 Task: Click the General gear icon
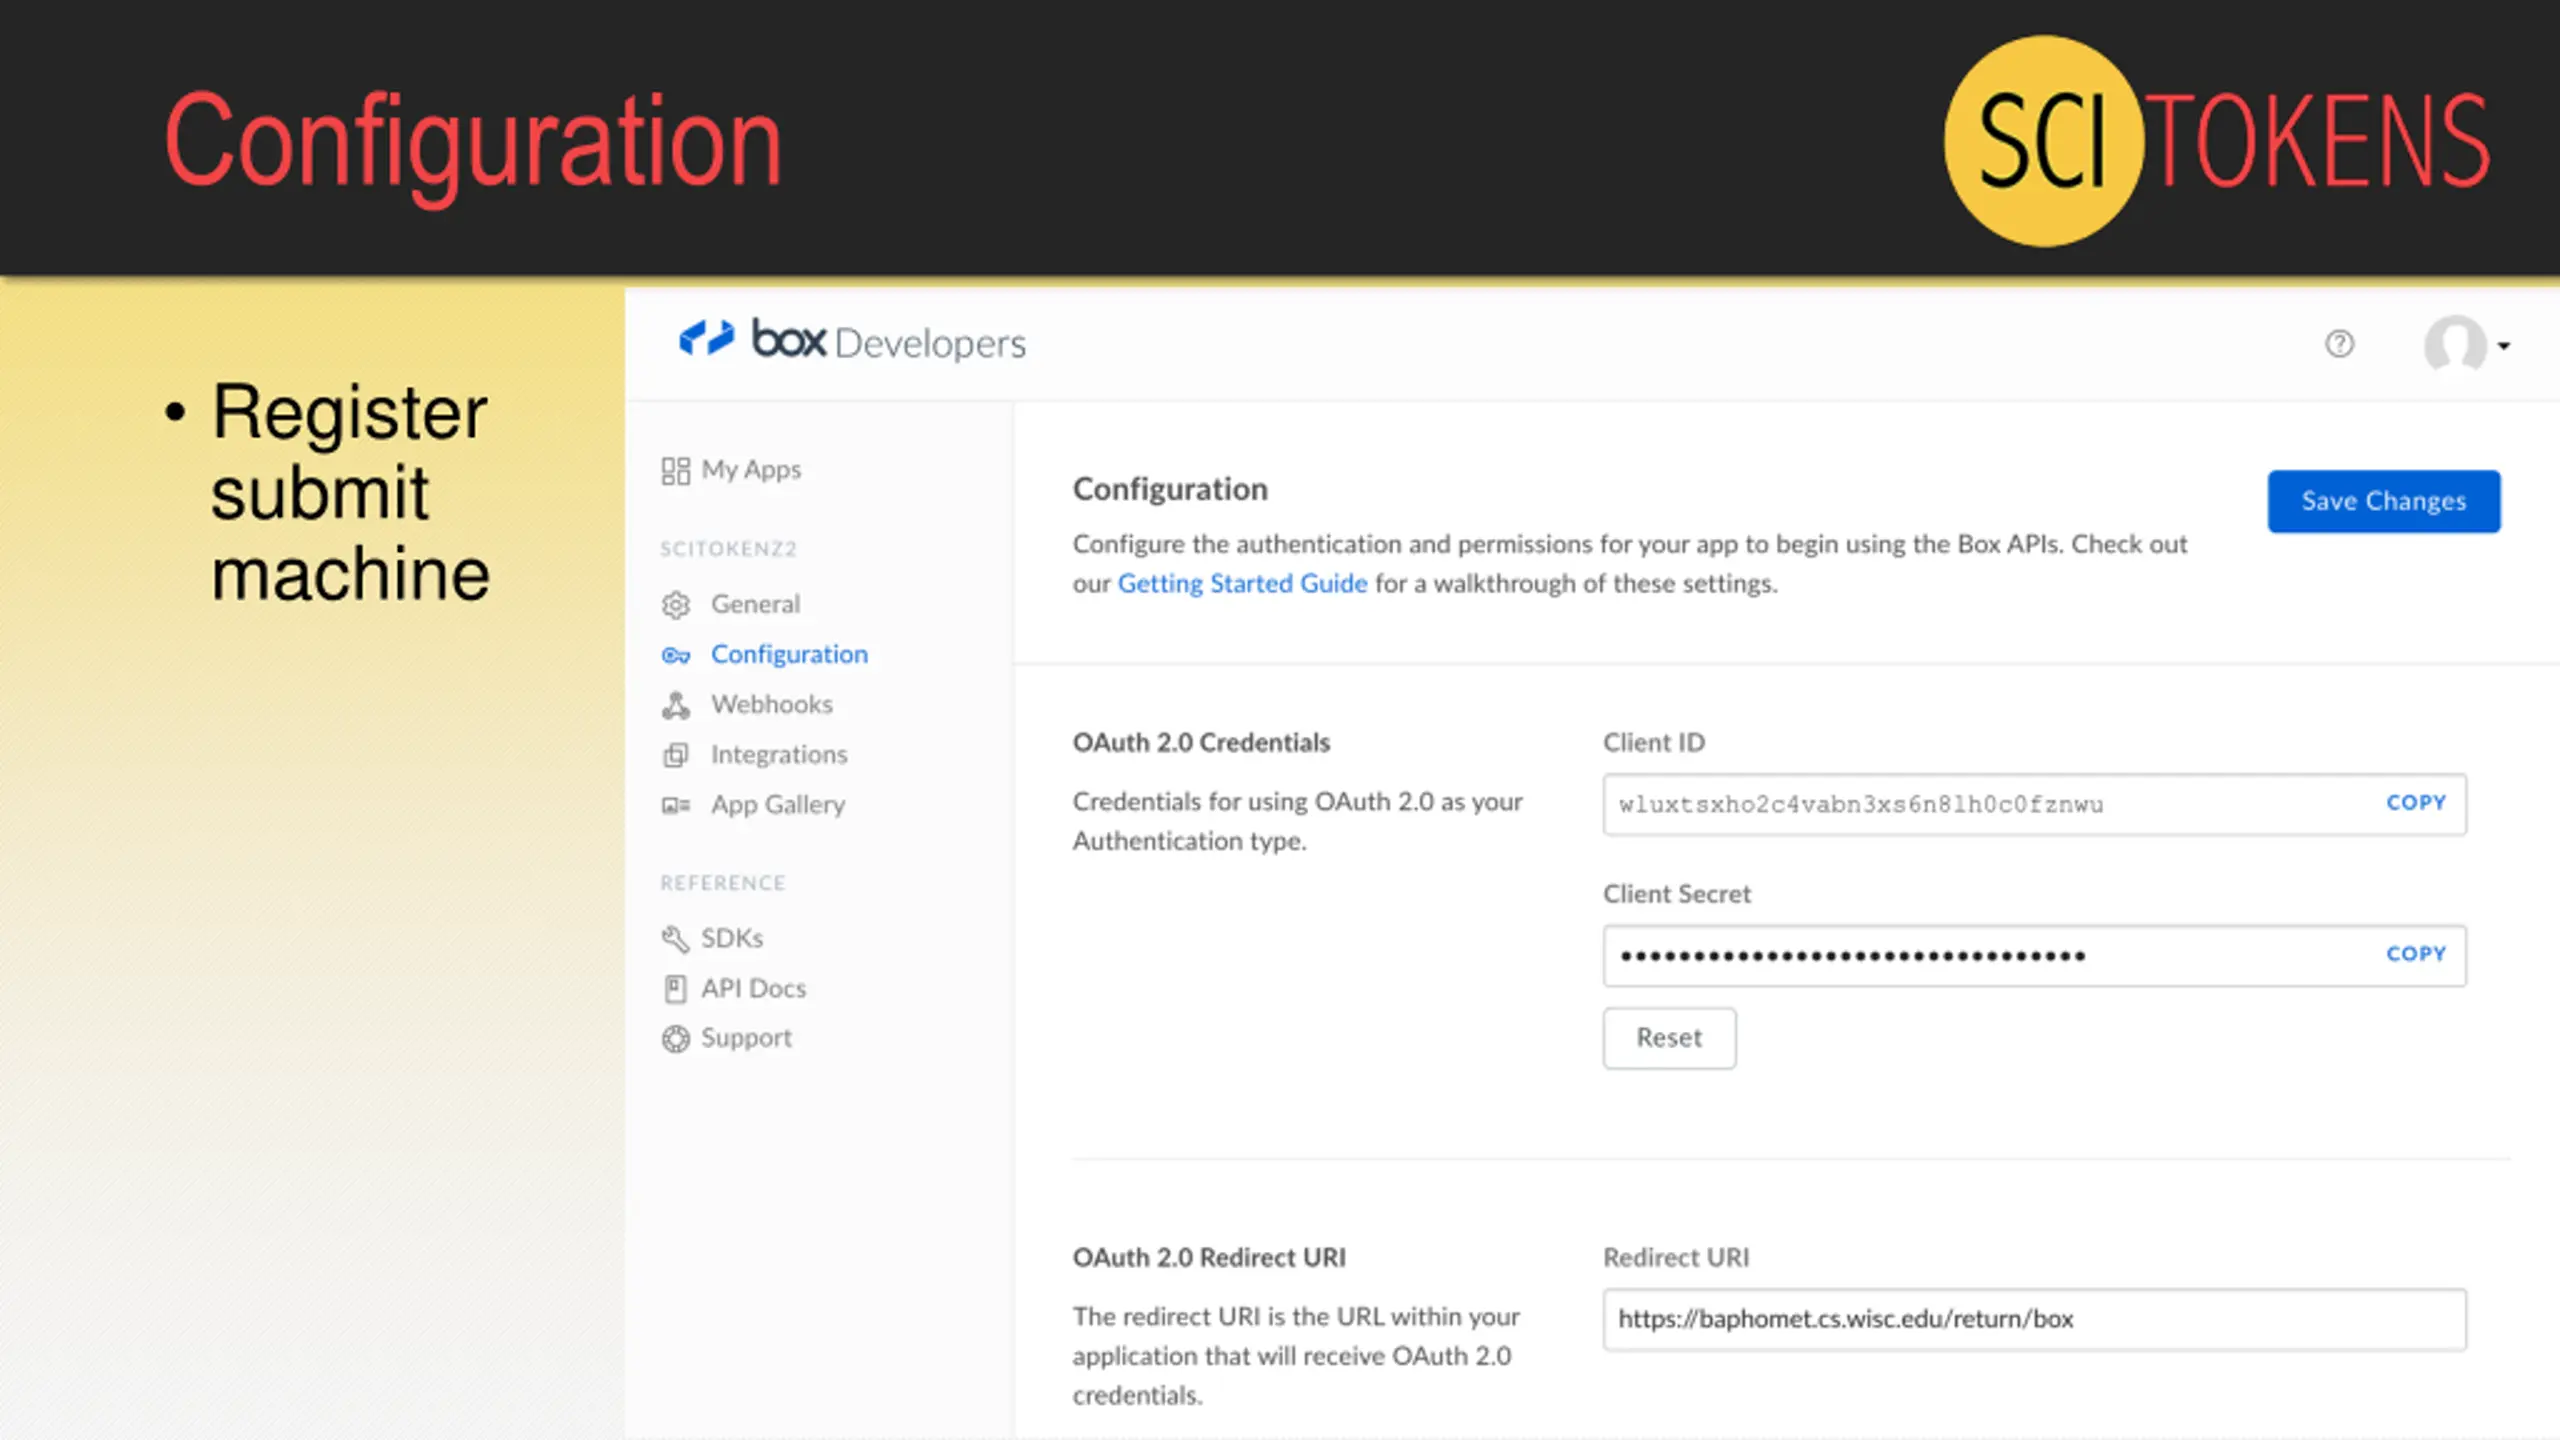coord(676,605)
